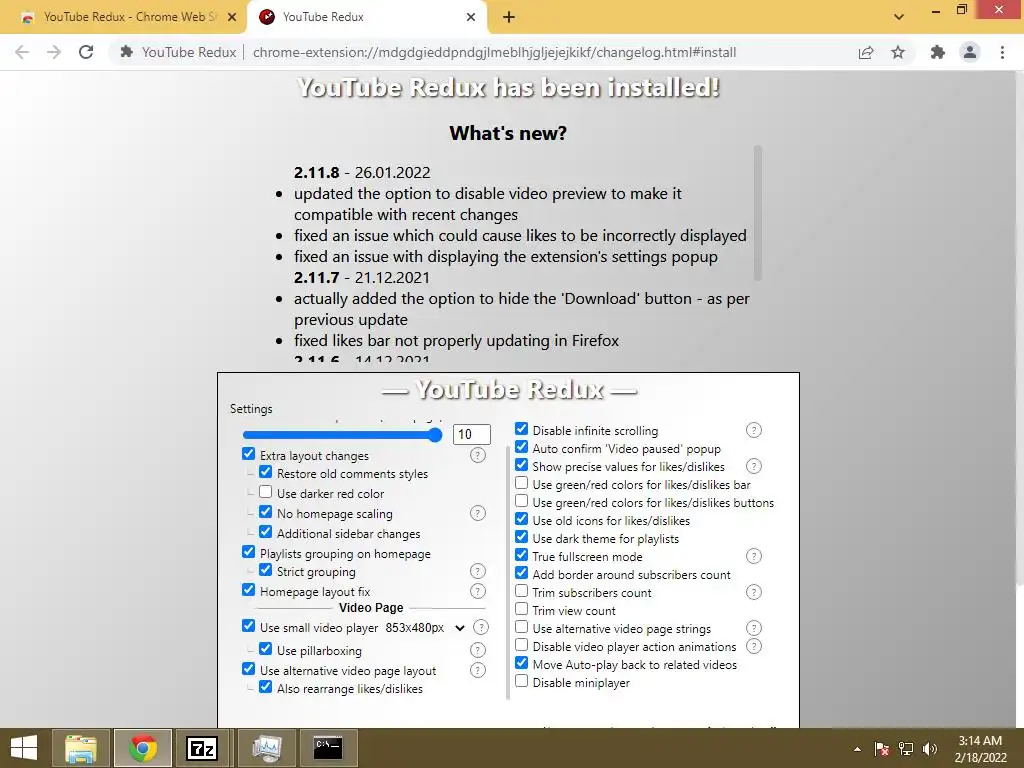Uncheck Extra layout changes
The height and width of the screenshot is (768, 1024).
pos(248,454)
